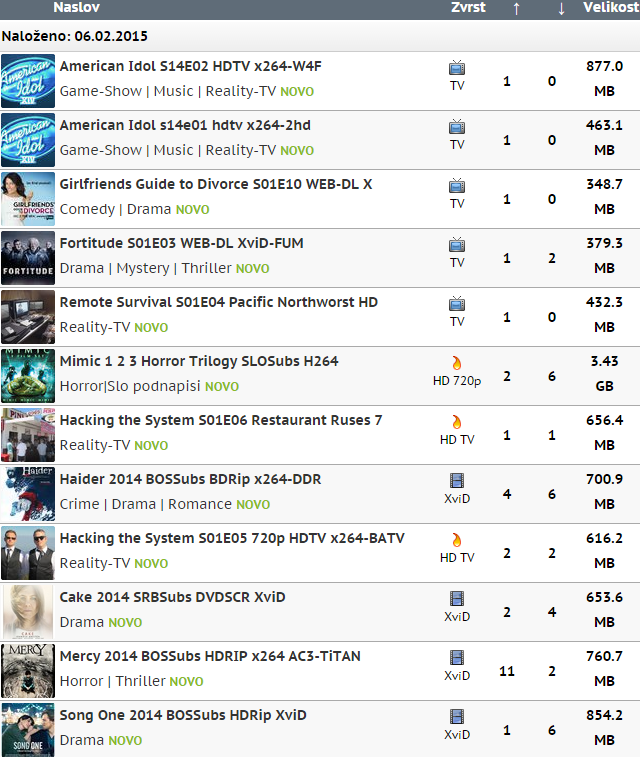Click 'Naloženo: 06.02.2015' date heading
640x757 pixels.
point(74,36)
